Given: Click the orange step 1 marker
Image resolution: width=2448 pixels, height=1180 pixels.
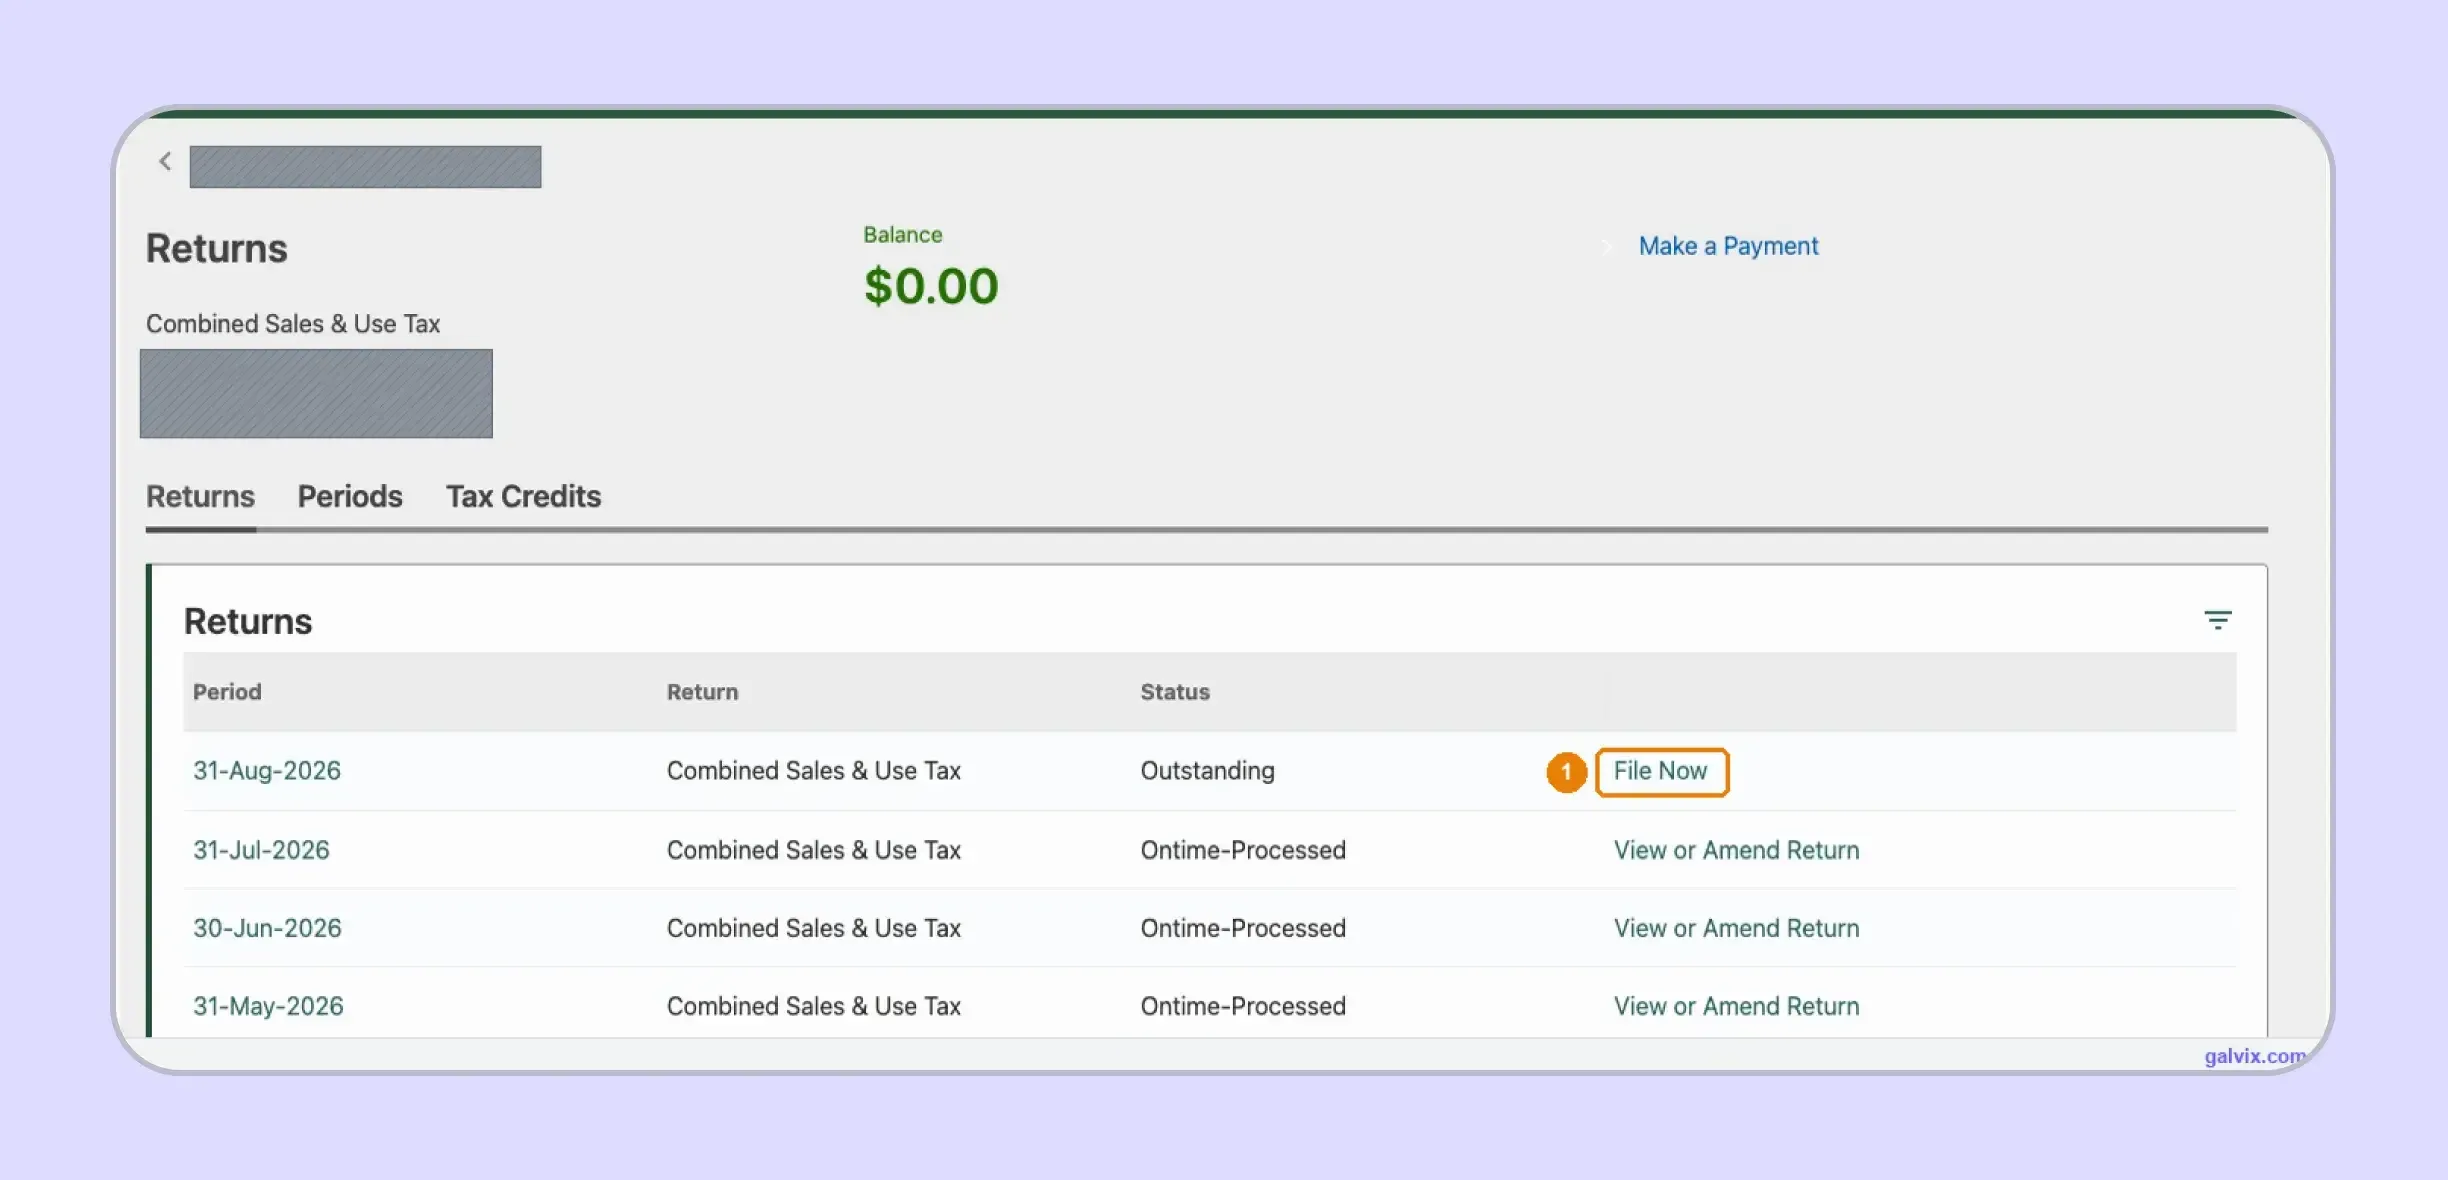Looking at the screenshot, I should [1566, 772].
